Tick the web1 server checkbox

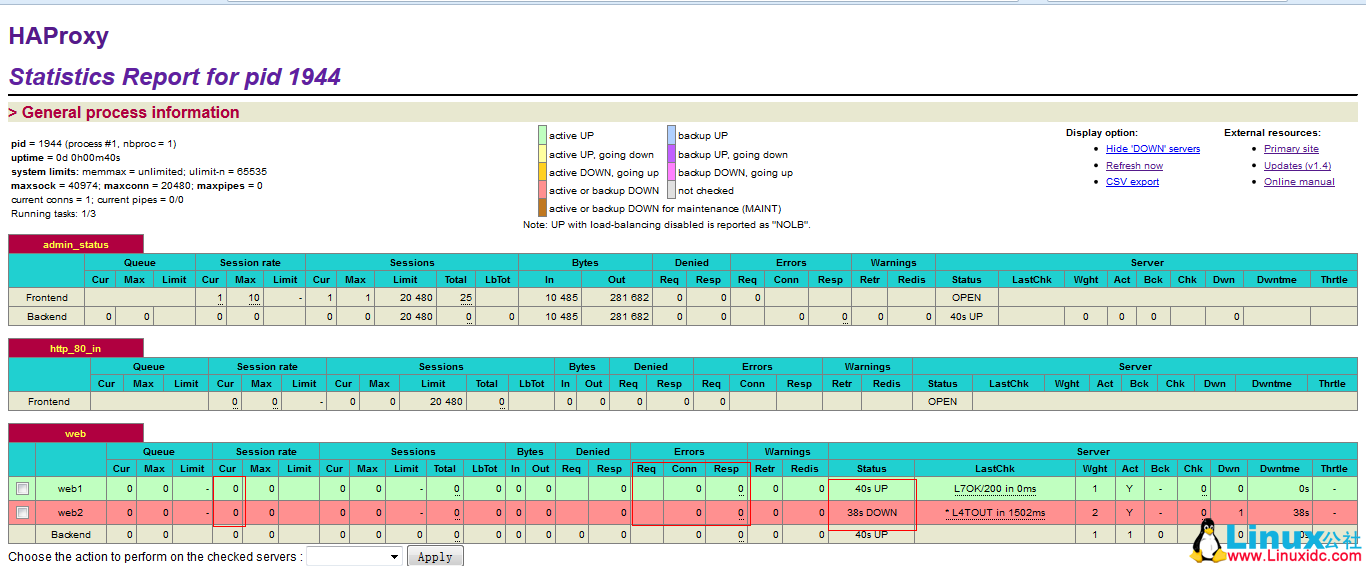click(22, 489)
